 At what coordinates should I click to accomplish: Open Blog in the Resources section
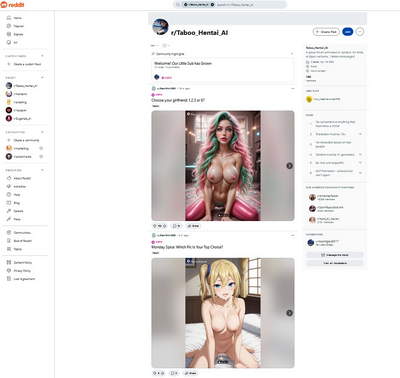click(13, 203)
